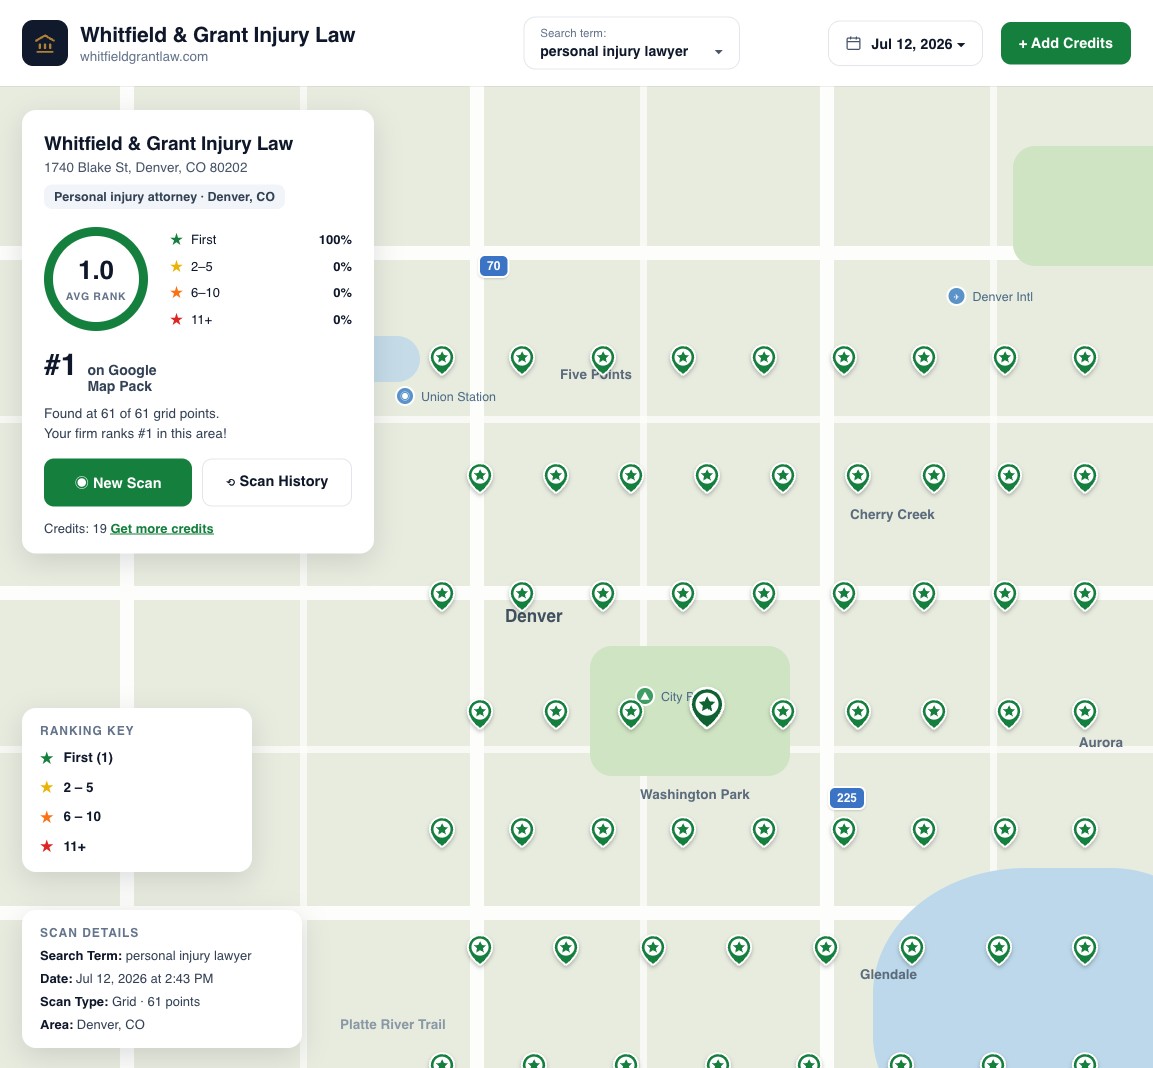The height and width of the screenshot is (1068, 1153).
Task: Click the green star beside First 100%
Action: (x=176, y=240)
